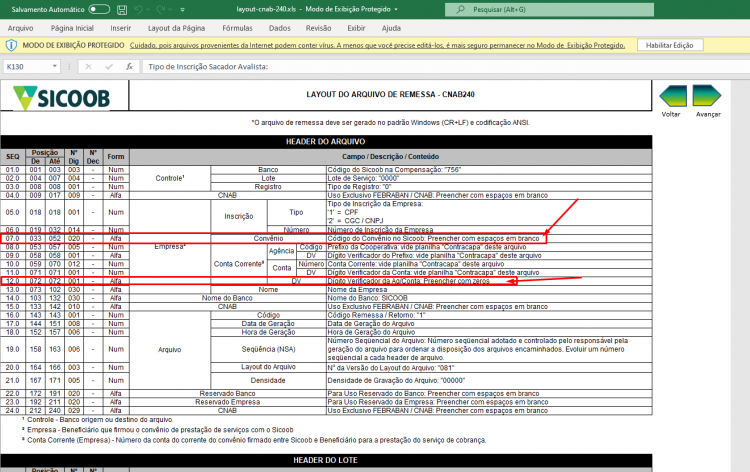Click the formula bar cancel X icon
This screenshot has height=472, width=750.
(x=88, y=66)
